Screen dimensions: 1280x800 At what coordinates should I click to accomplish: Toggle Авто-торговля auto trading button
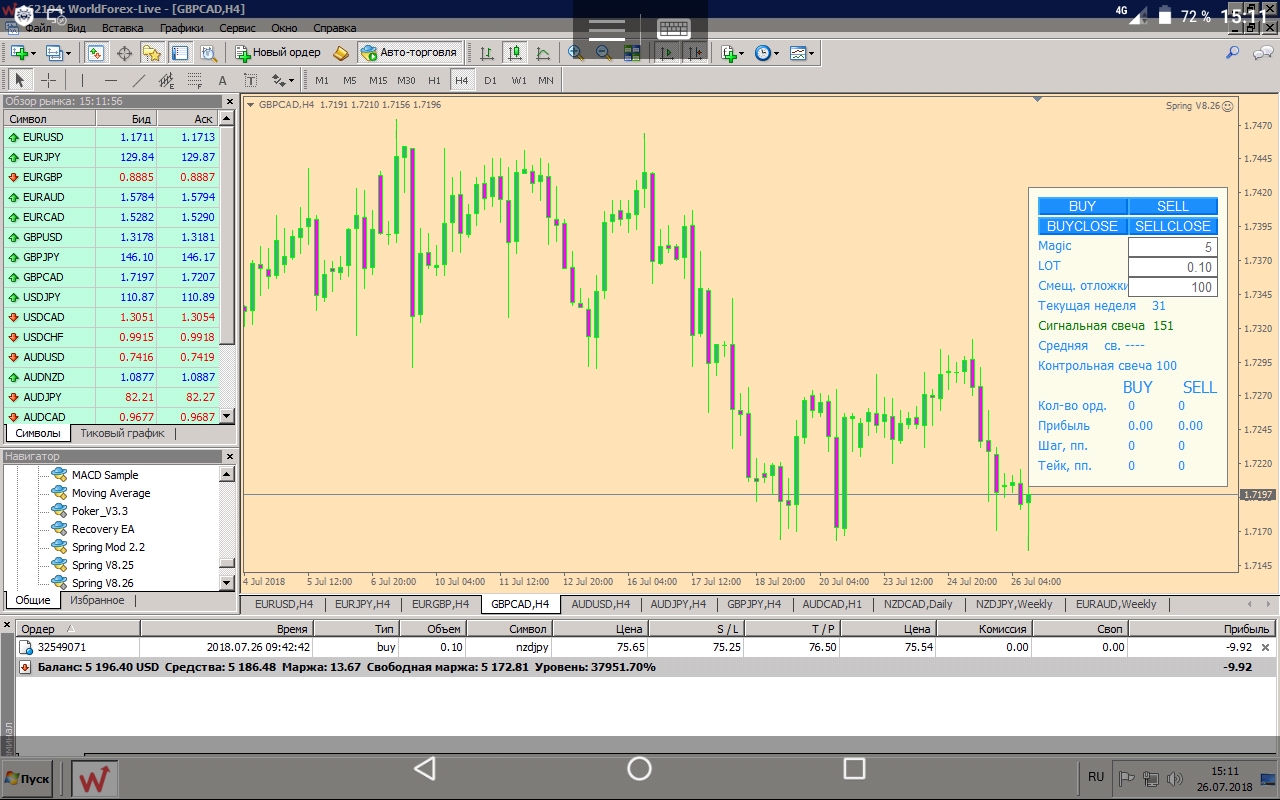click(x=410, y=52)
